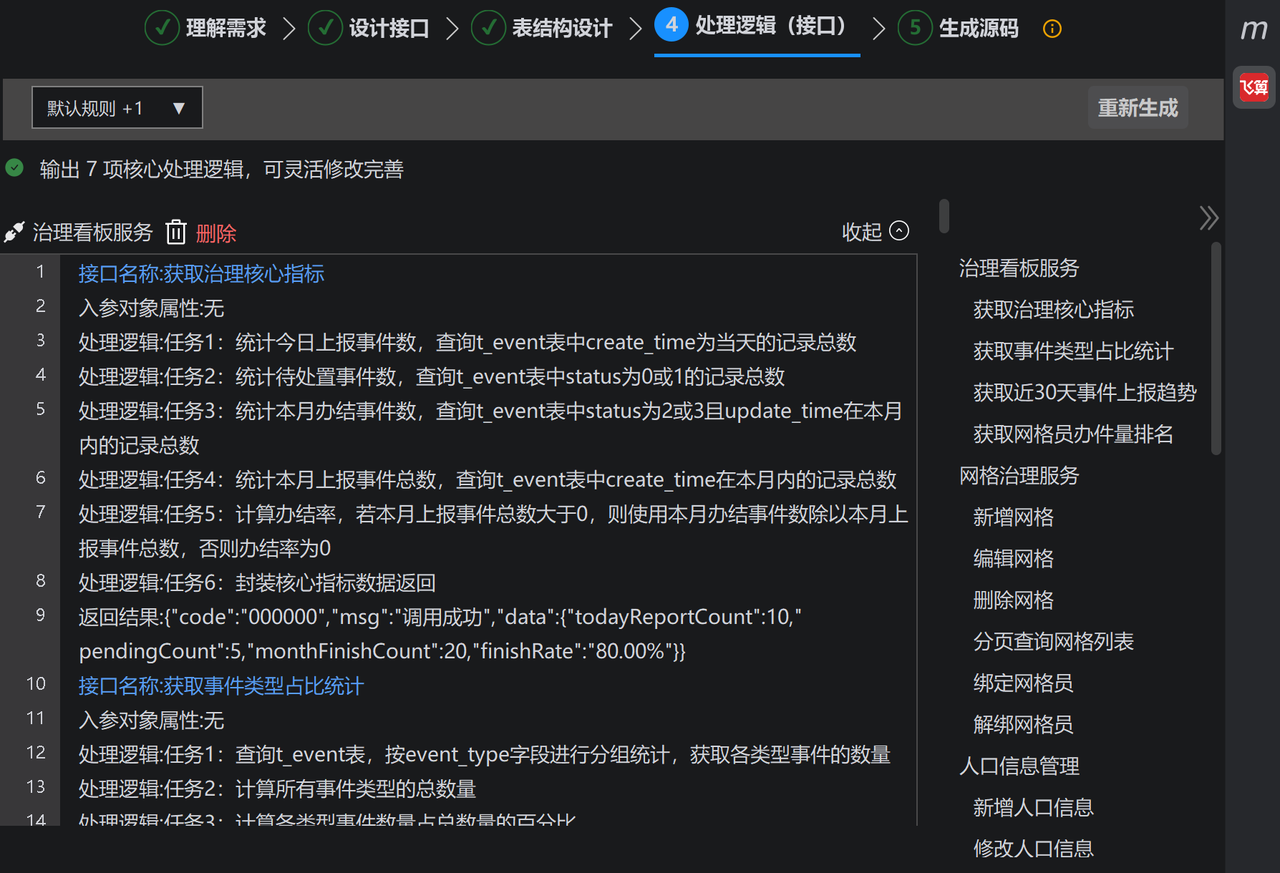Open the 默认规则 +1 dropdown

point(117,108)
